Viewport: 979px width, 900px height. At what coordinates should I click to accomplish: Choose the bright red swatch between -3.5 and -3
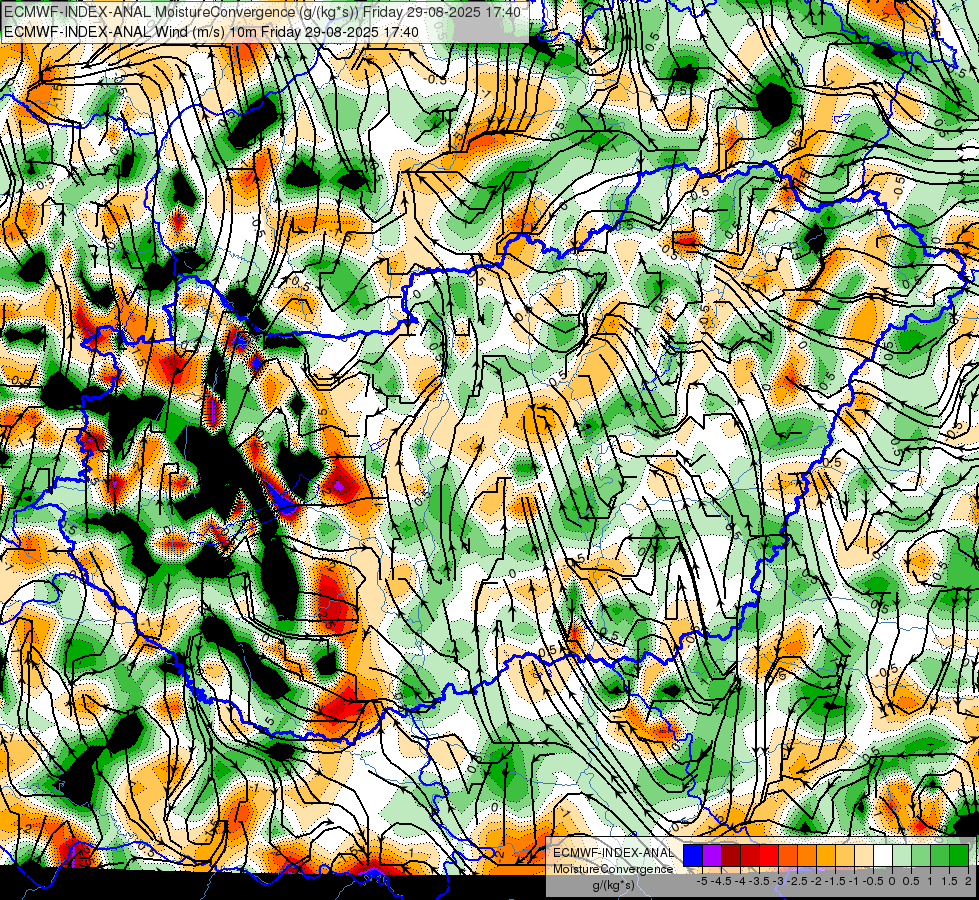769,856
